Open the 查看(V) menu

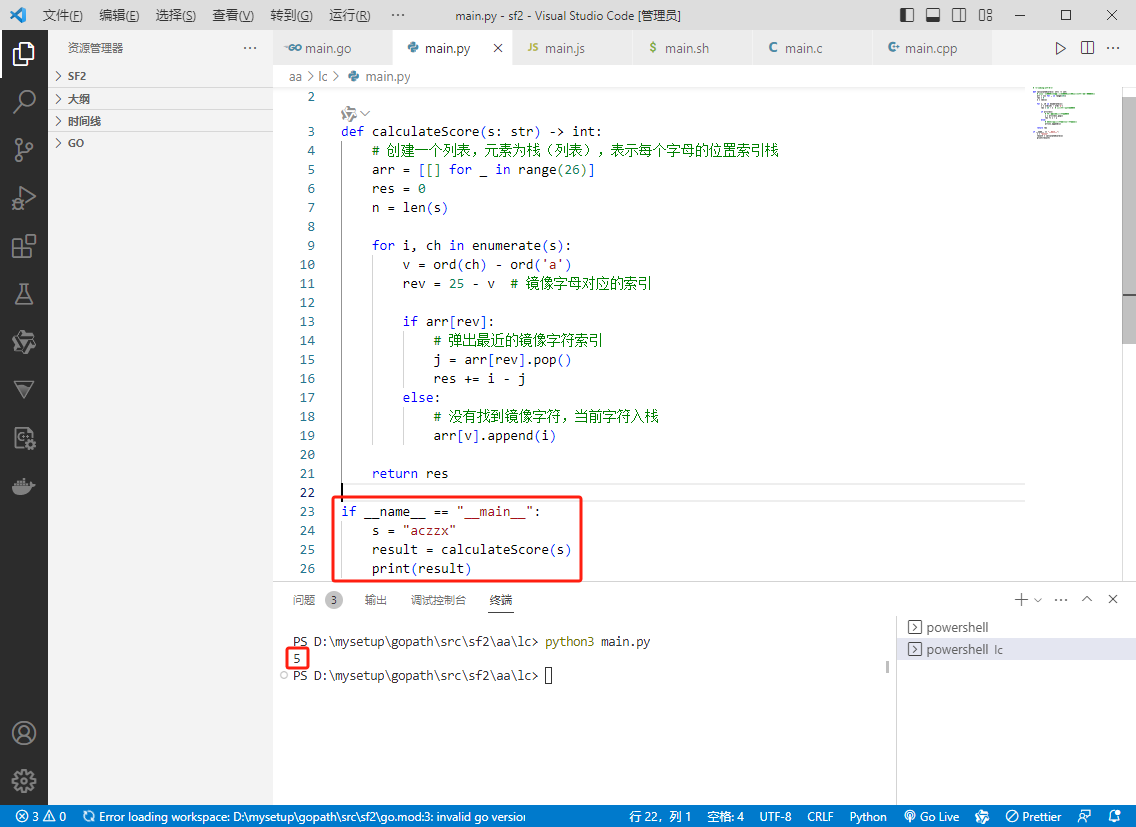click(x=233, y=15)
